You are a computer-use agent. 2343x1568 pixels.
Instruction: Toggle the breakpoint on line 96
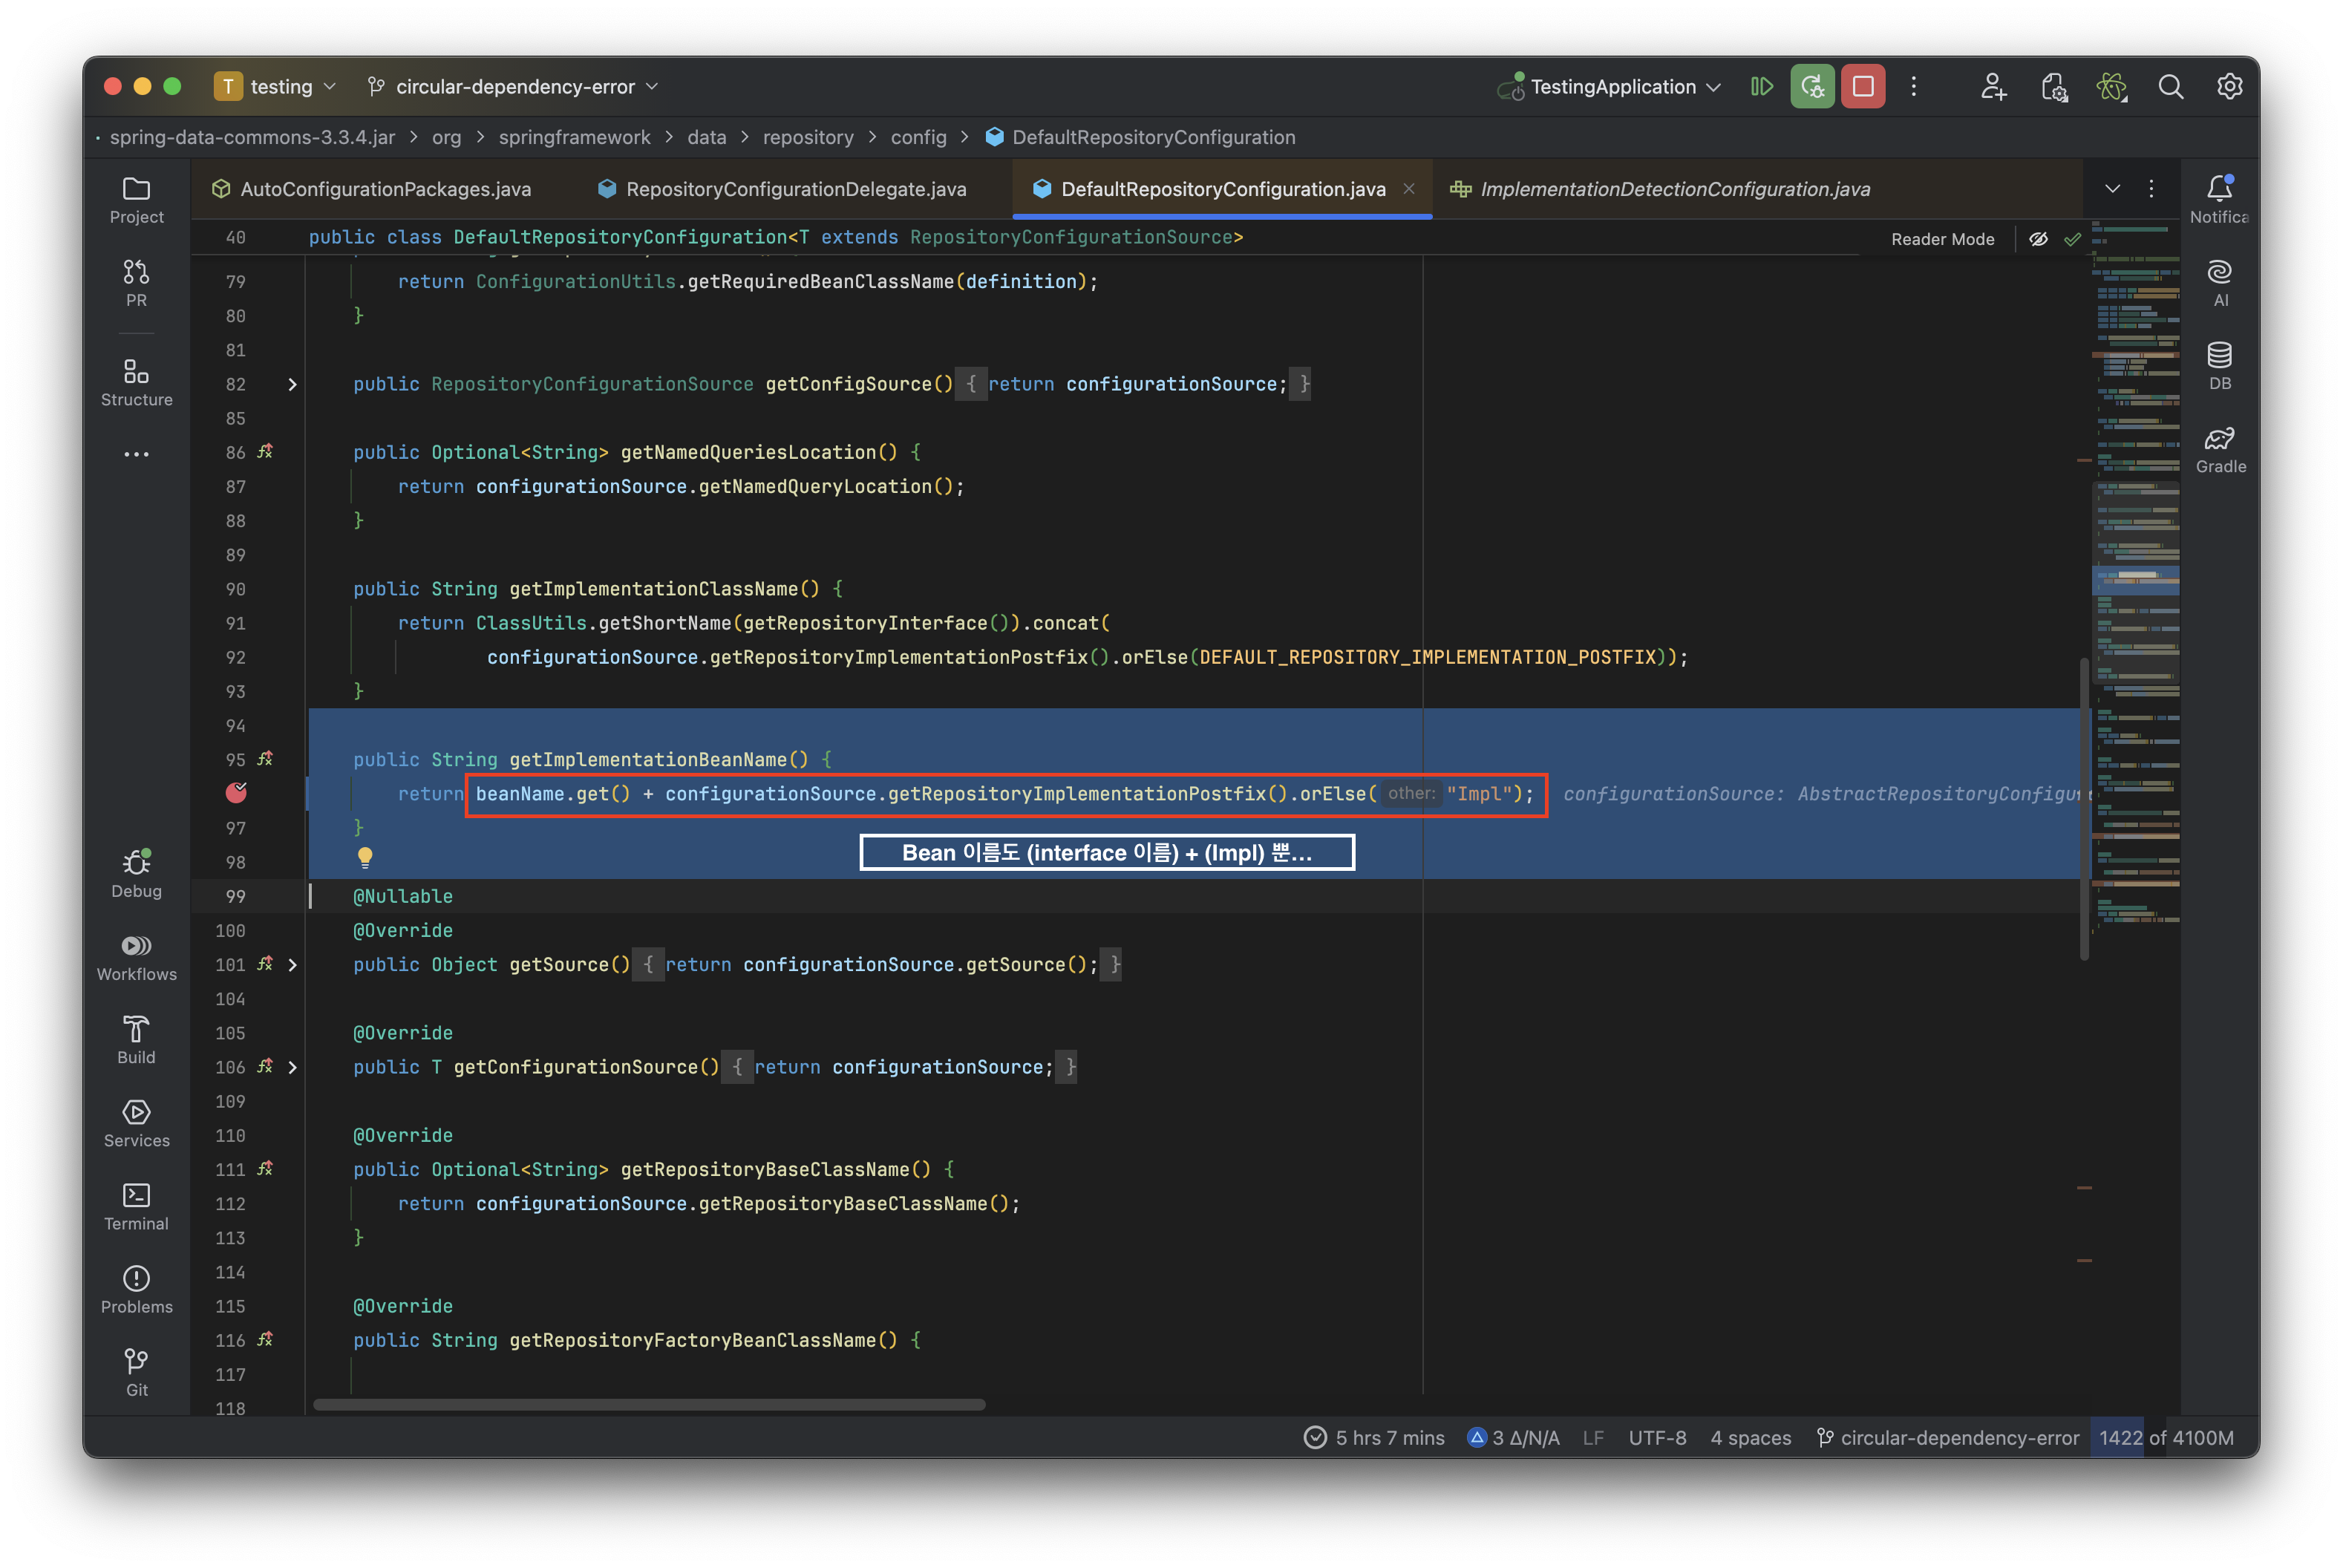click(236, 793)
